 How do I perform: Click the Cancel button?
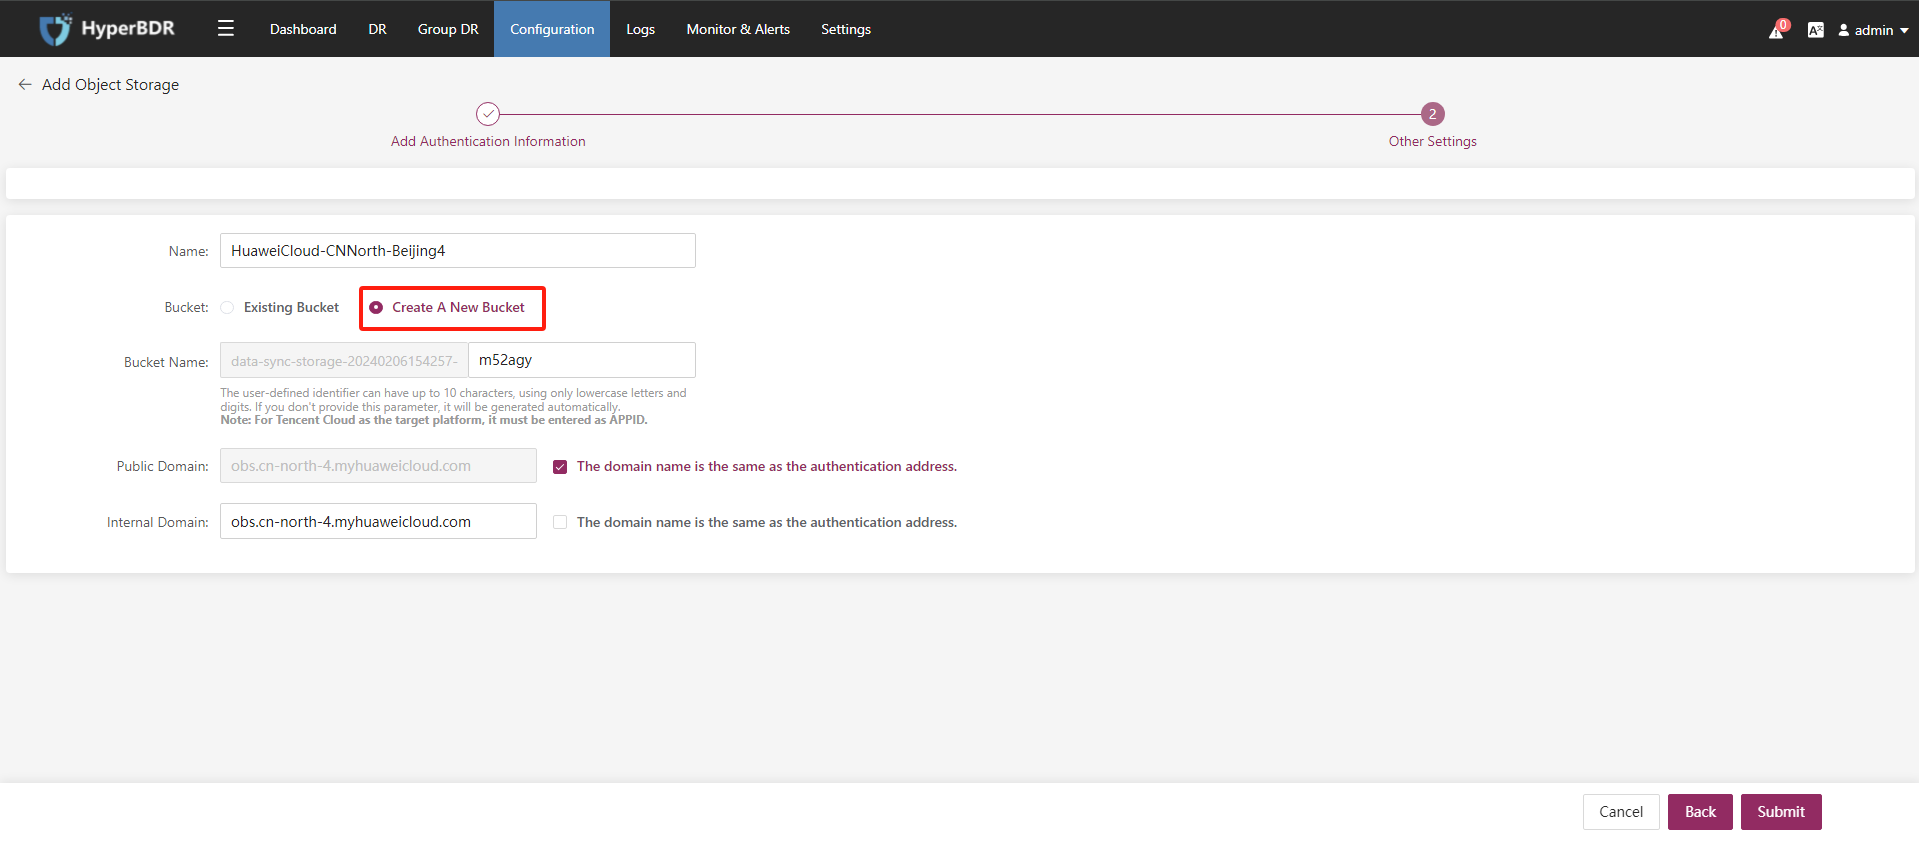pyautogui.click(x=1621, y=812)
